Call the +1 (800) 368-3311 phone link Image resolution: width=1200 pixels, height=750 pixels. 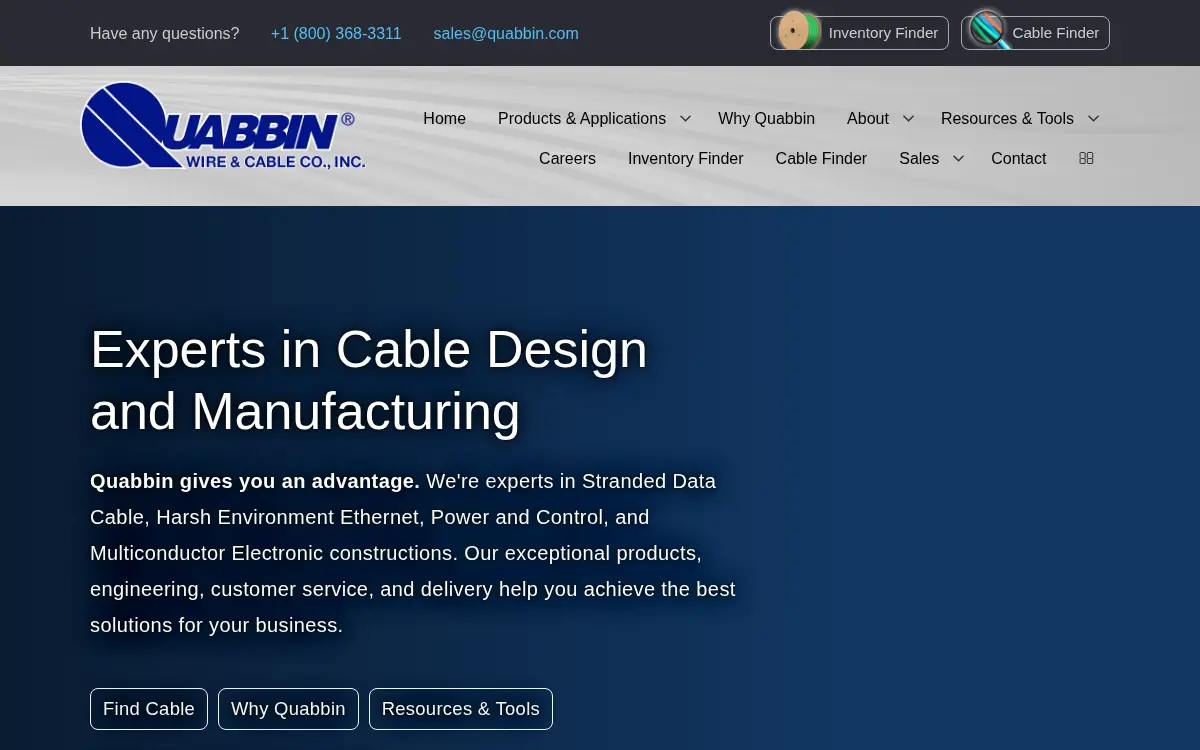click(x=336, y=33)
